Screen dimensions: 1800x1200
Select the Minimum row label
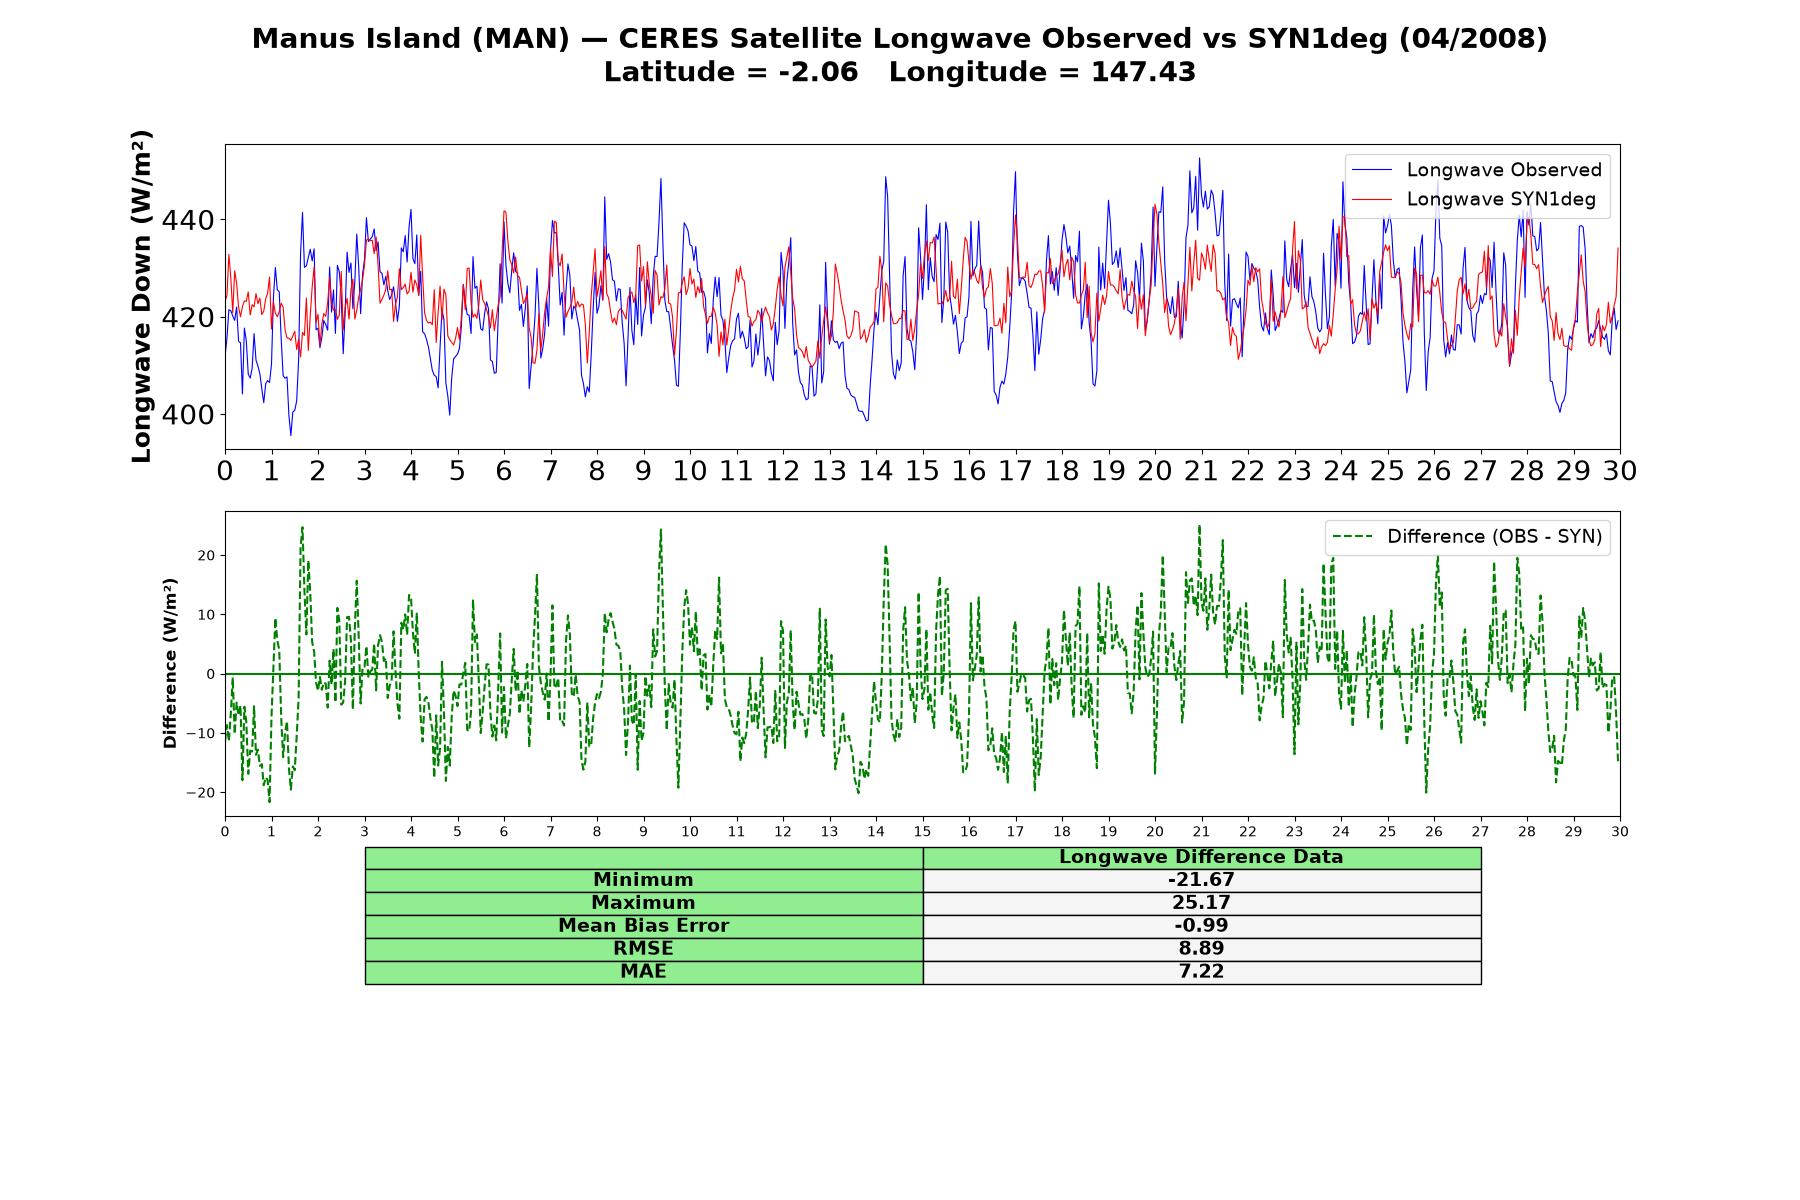[643, 880]
